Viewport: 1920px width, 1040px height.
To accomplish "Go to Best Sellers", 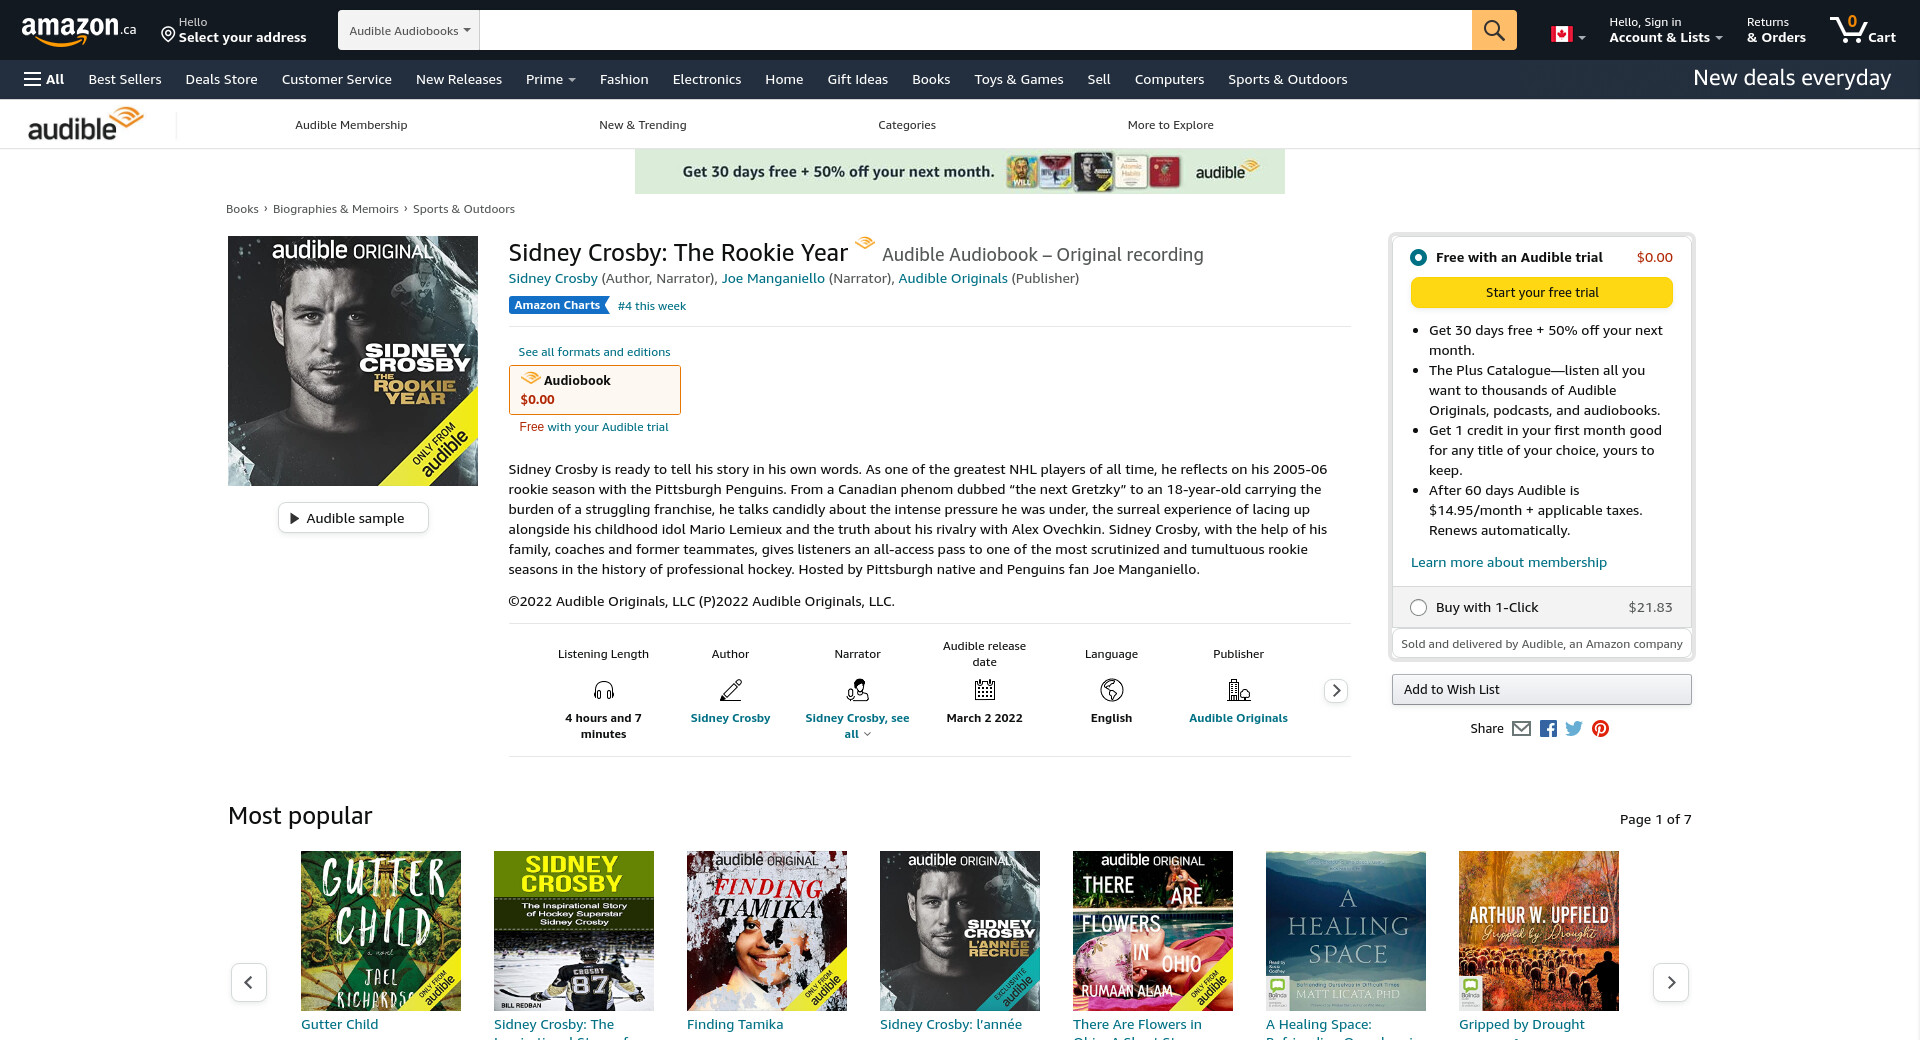I will 125,79.
